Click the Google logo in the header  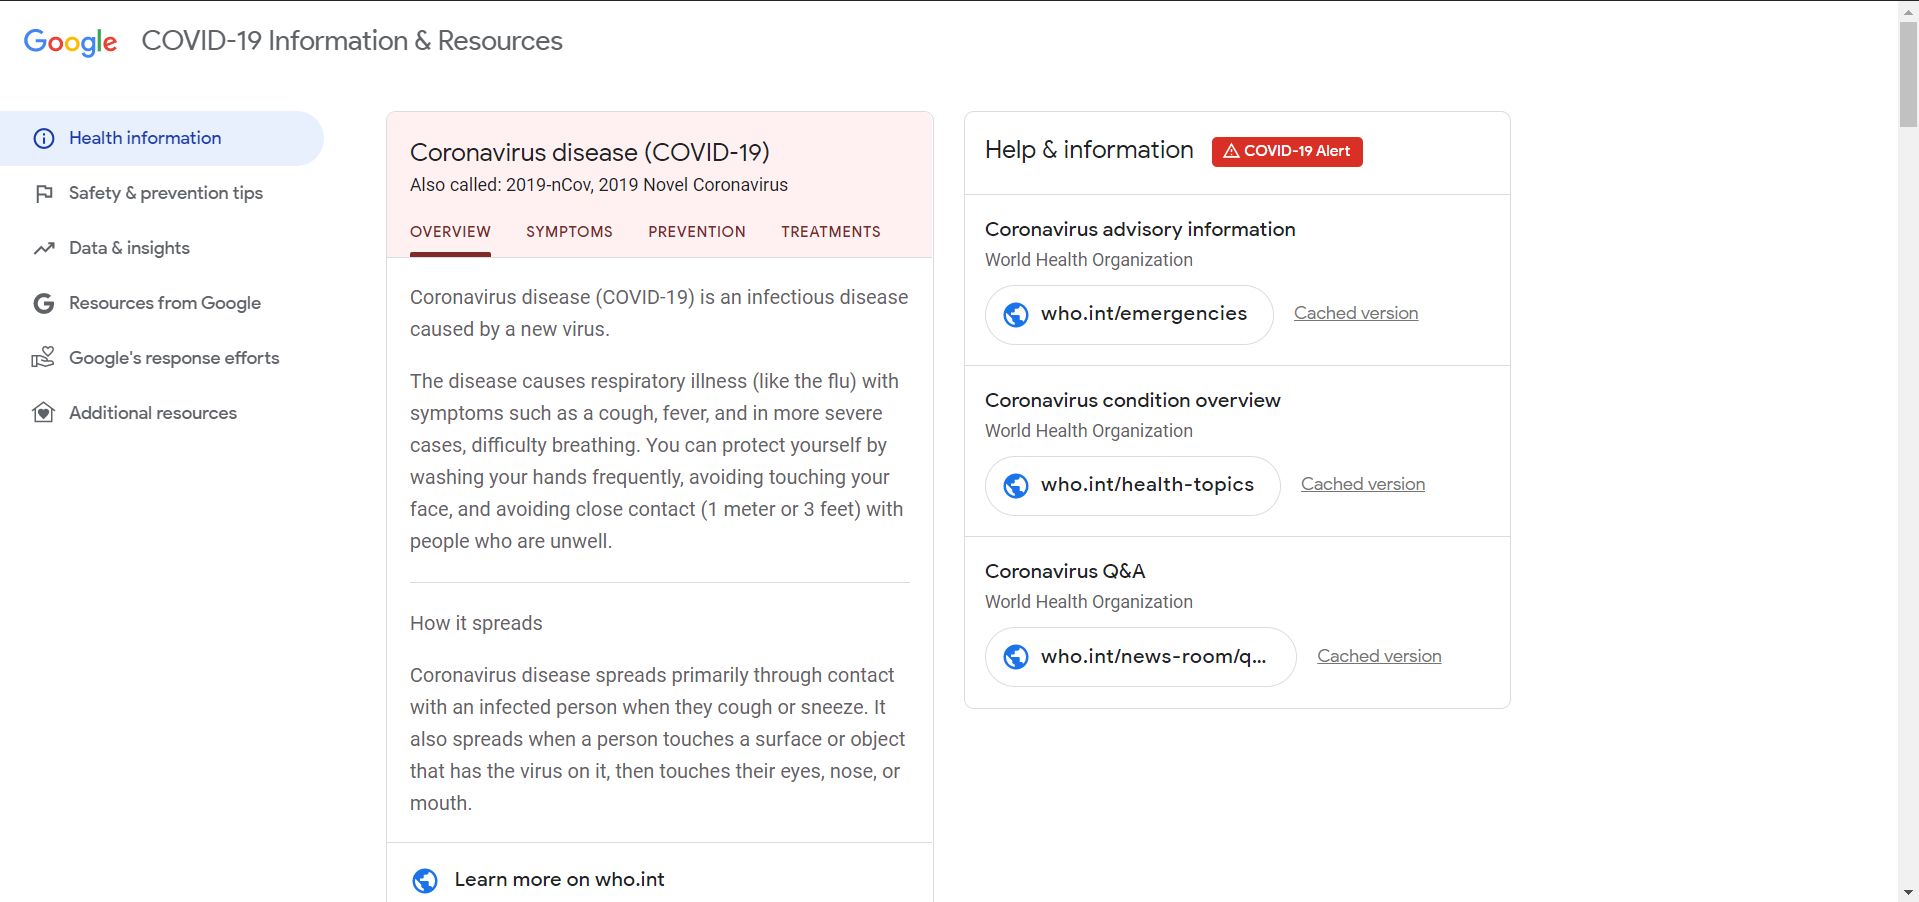coord(70,42)
